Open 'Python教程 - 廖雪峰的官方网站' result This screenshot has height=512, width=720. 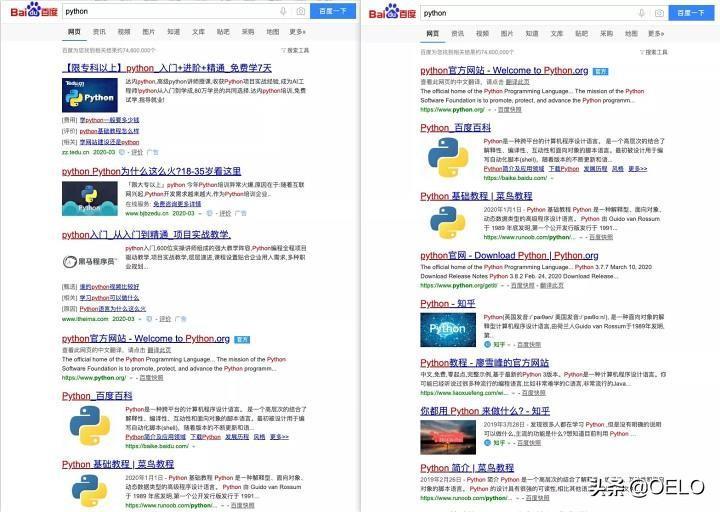point(484,363)
